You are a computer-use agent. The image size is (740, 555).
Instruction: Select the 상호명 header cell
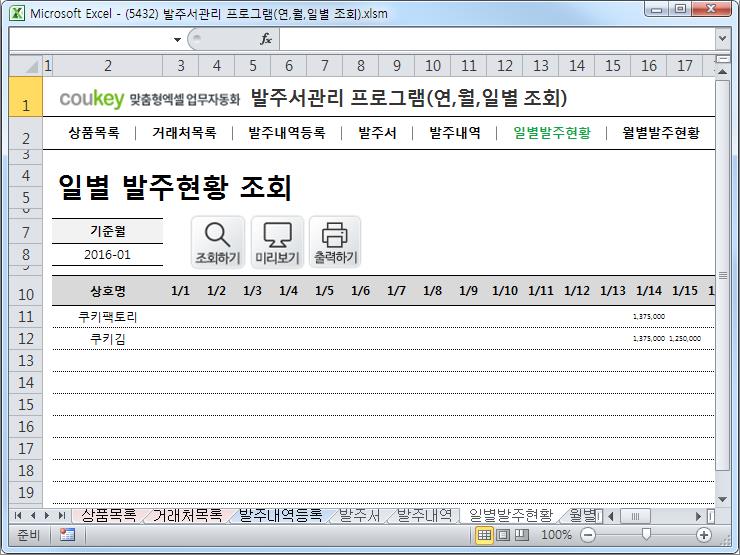click(108, 291)
